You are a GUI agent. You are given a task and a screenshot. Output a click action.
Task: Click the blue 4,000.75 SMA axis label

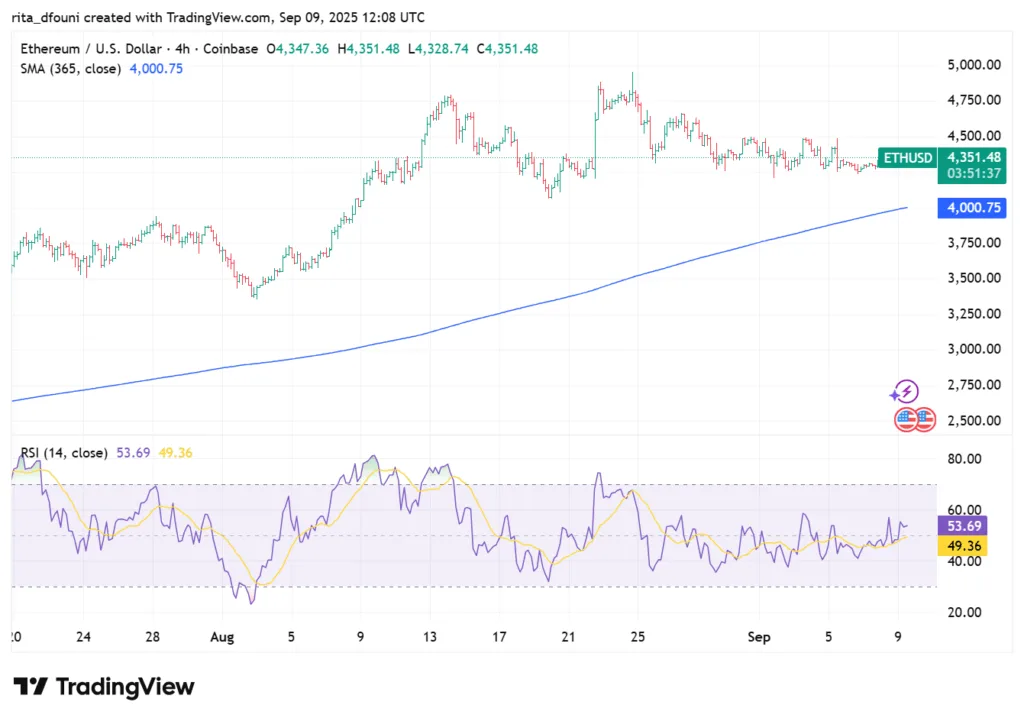click(969, 208)
